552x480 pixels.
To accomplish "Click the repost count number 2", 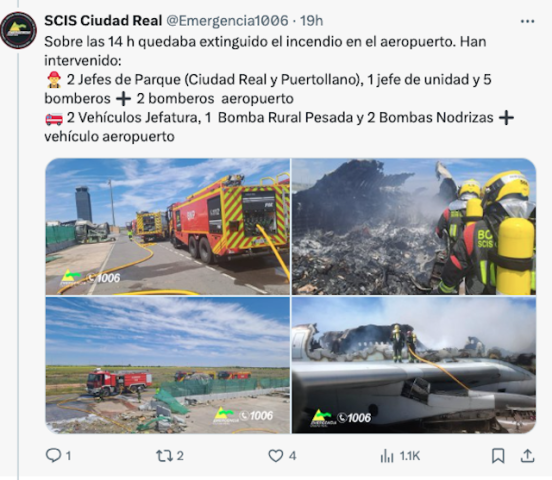I will 180,456.
